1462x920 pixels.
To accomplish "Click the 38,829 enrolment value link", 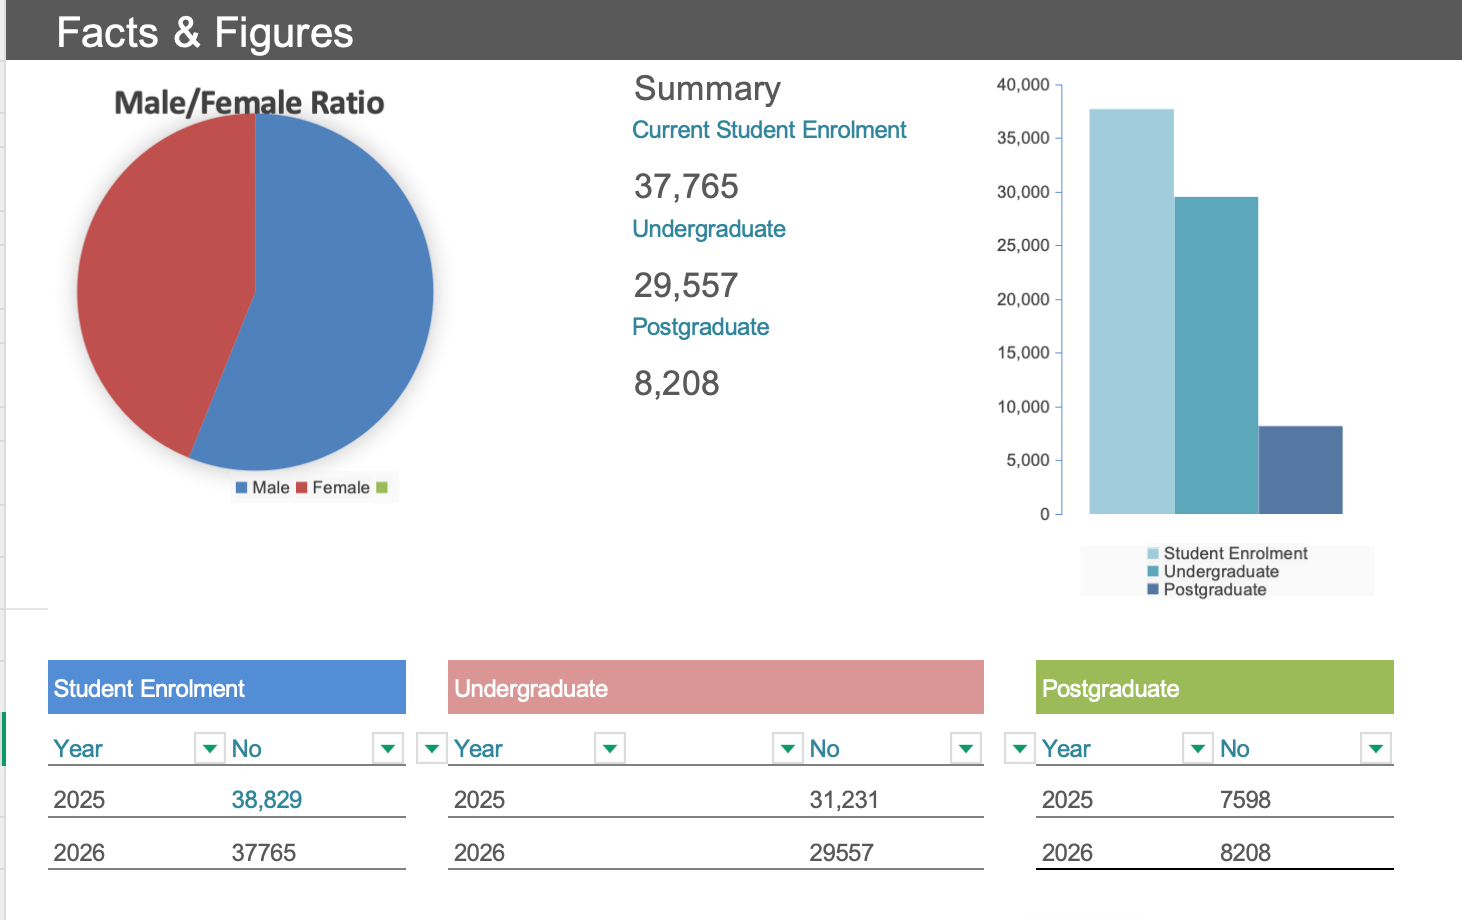I will point(266,800).
